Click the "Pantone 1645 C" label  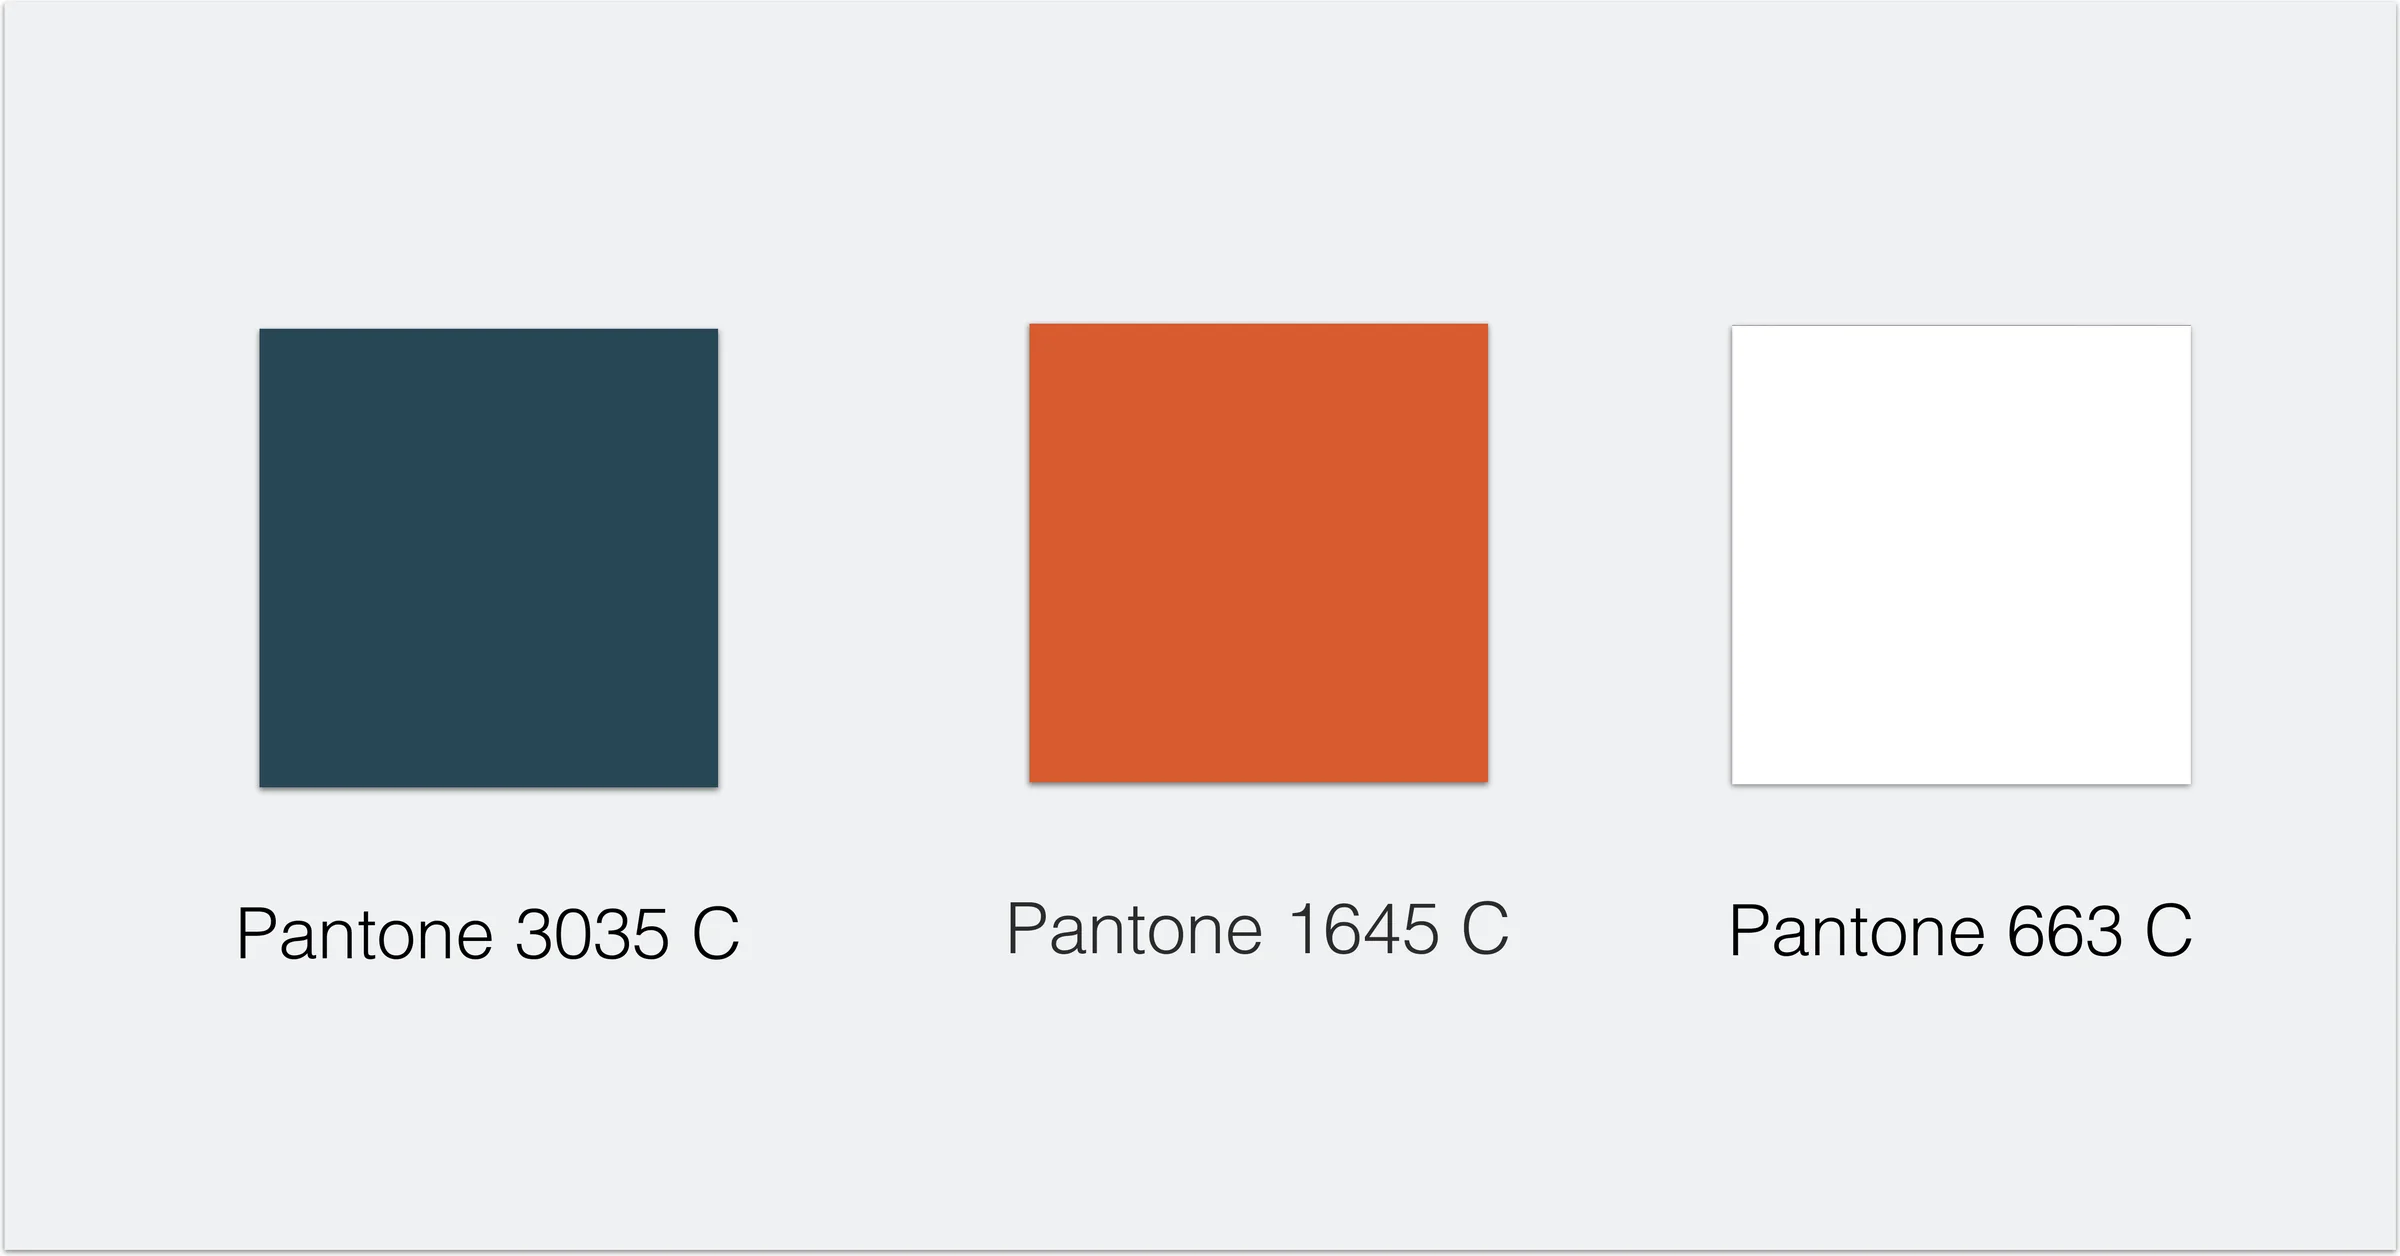tap(1257, 929)
